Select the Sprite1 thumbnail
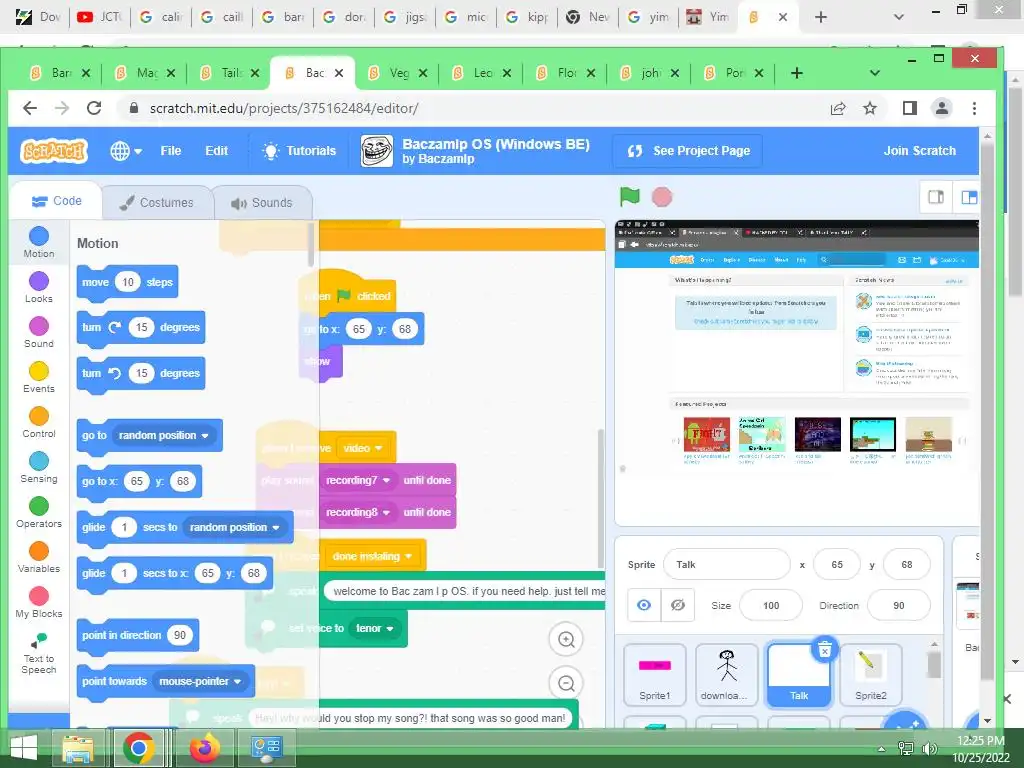The height and width of the screenshot is (768, 1024). [x=654, y=675]
